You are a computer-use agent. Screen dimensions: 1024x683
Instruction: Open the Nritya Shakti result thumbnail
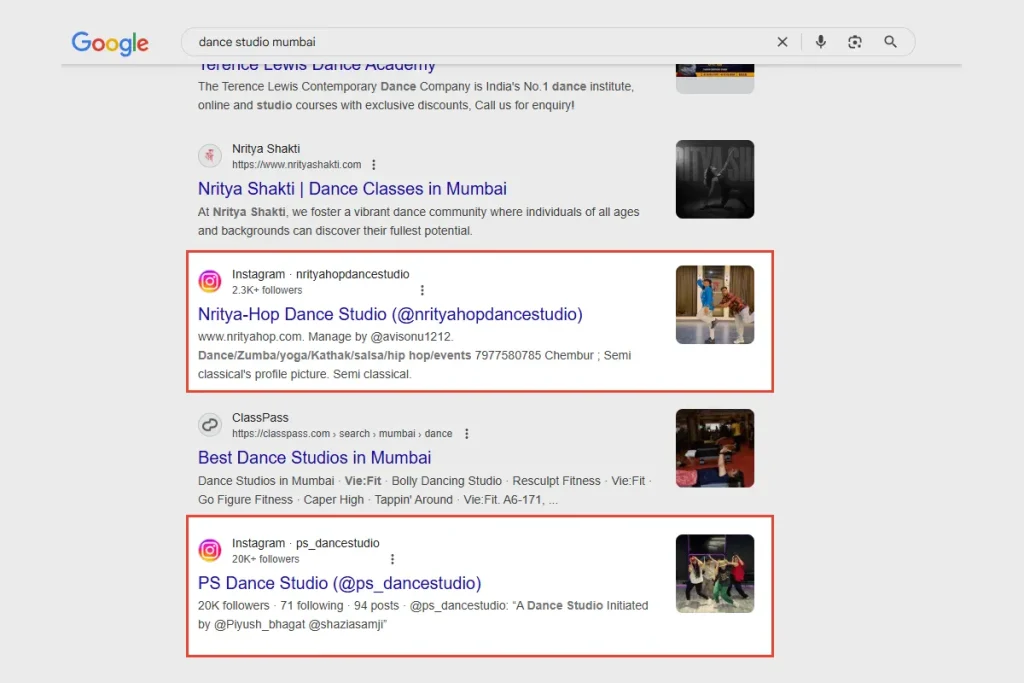pyautogui.click(x=714, y=179)
